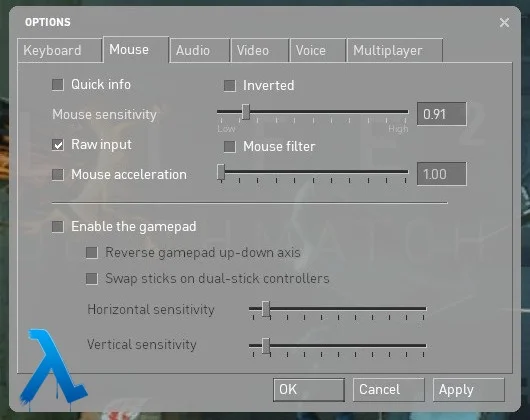The height and width of the screenshot is (420, 530).
Task: Click the "Mouse sensitivity" label
Action: [x=104, y=115]
